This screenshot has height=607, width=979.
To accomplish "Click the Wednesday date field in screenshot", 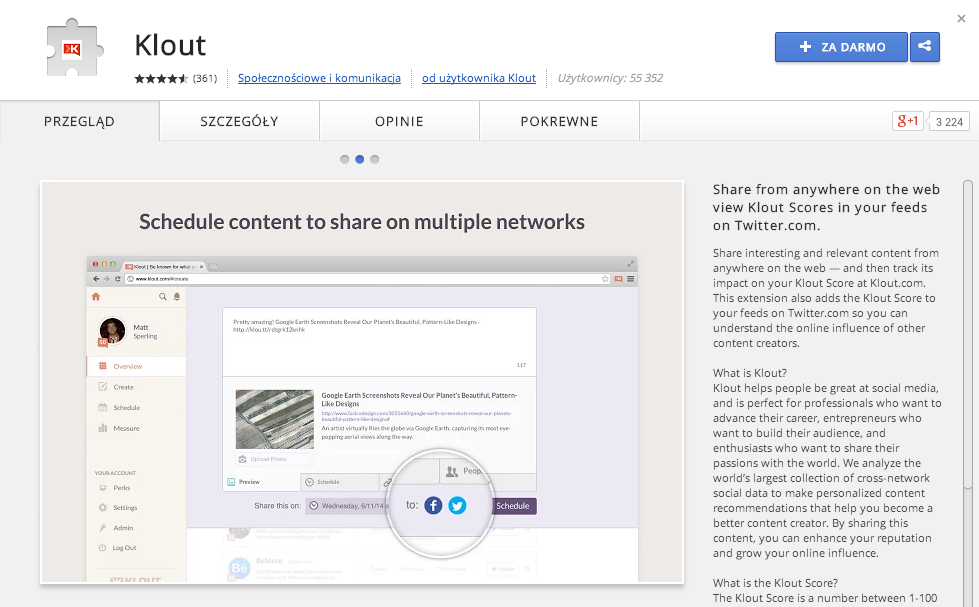I will pos(347,506).
